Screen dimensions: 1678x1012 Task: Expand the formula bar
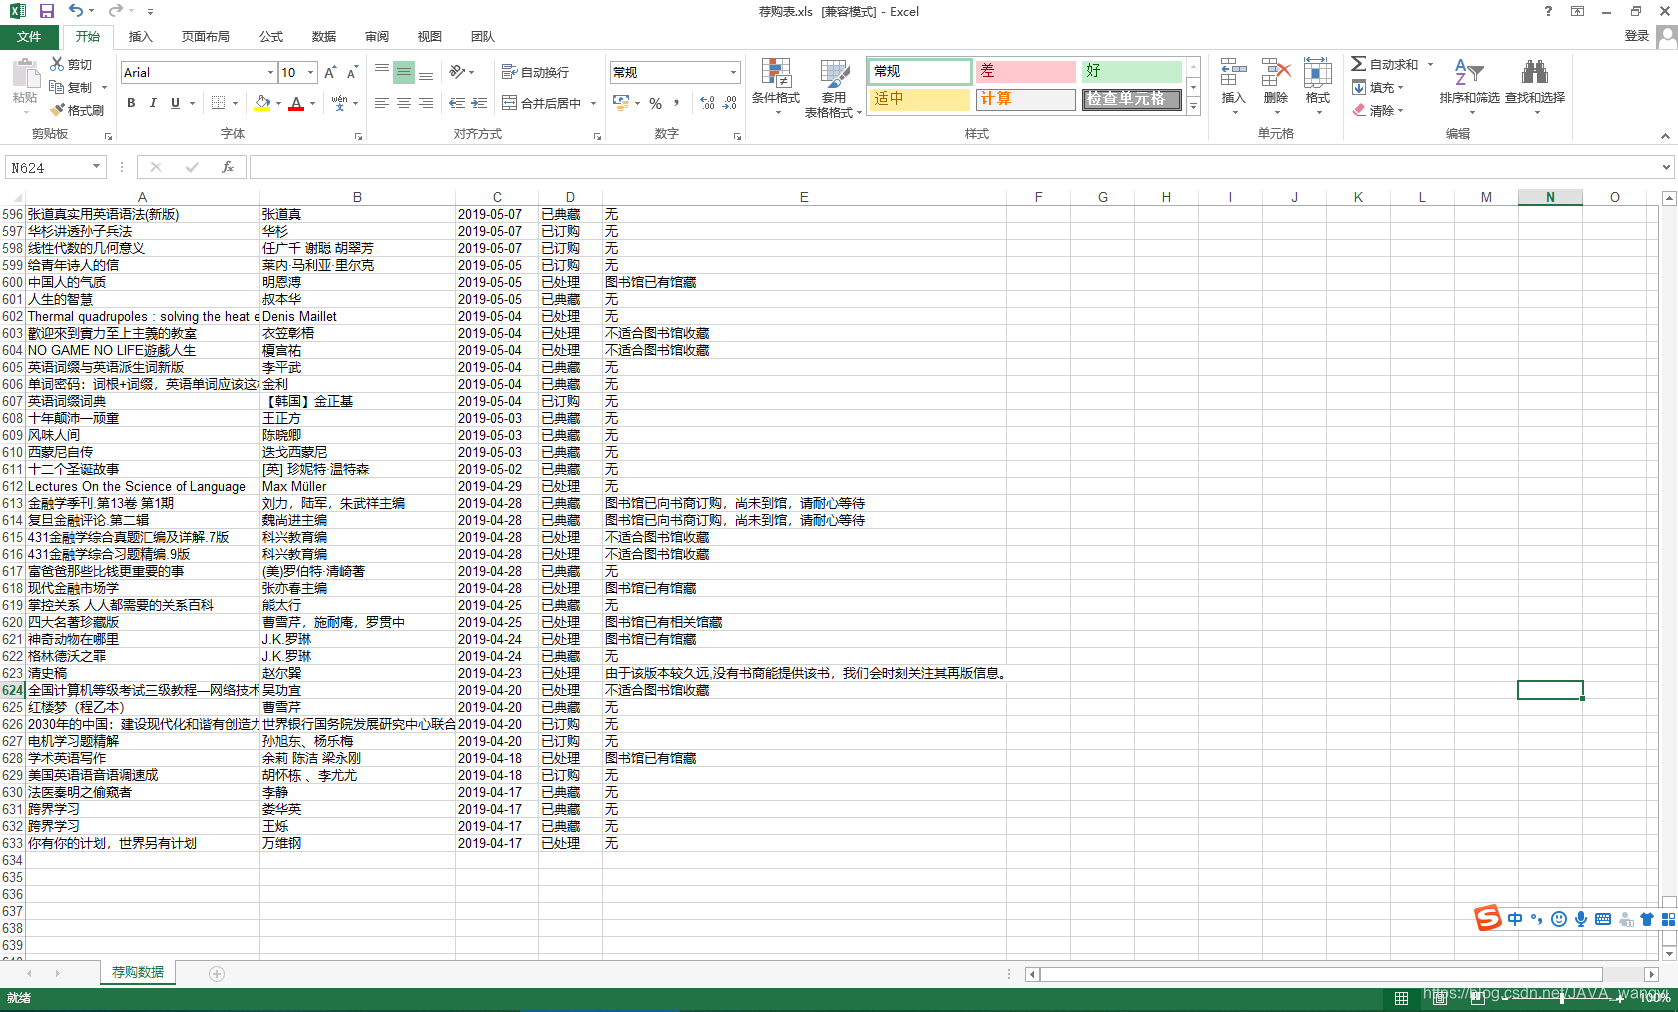1666,167
